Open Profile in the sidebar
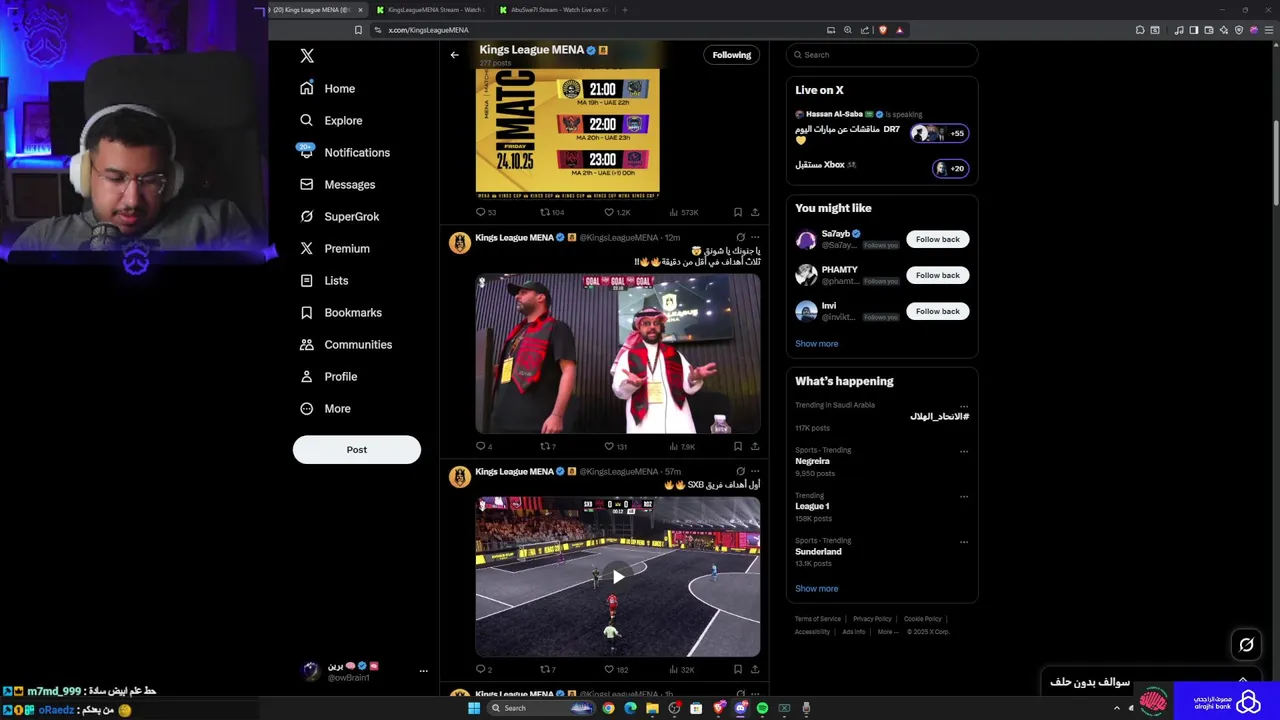 click(328, 377)
